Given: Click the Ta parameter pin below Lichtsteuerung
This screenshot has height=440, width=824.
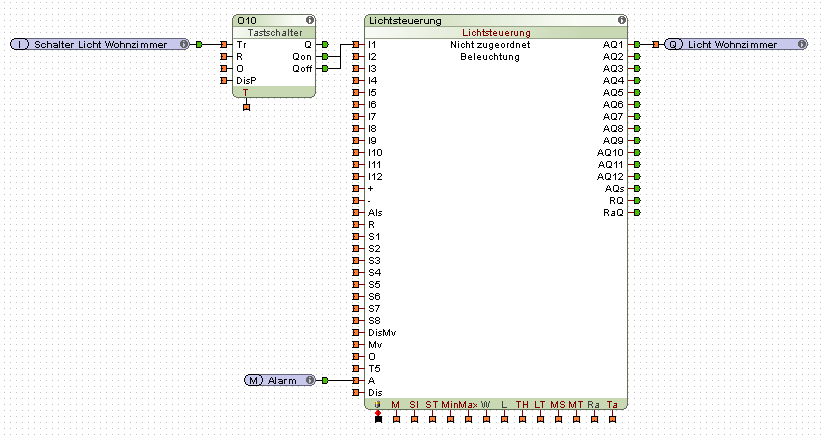Looking at the screenshot, I should pyautogui.click(x=612, y=419).
